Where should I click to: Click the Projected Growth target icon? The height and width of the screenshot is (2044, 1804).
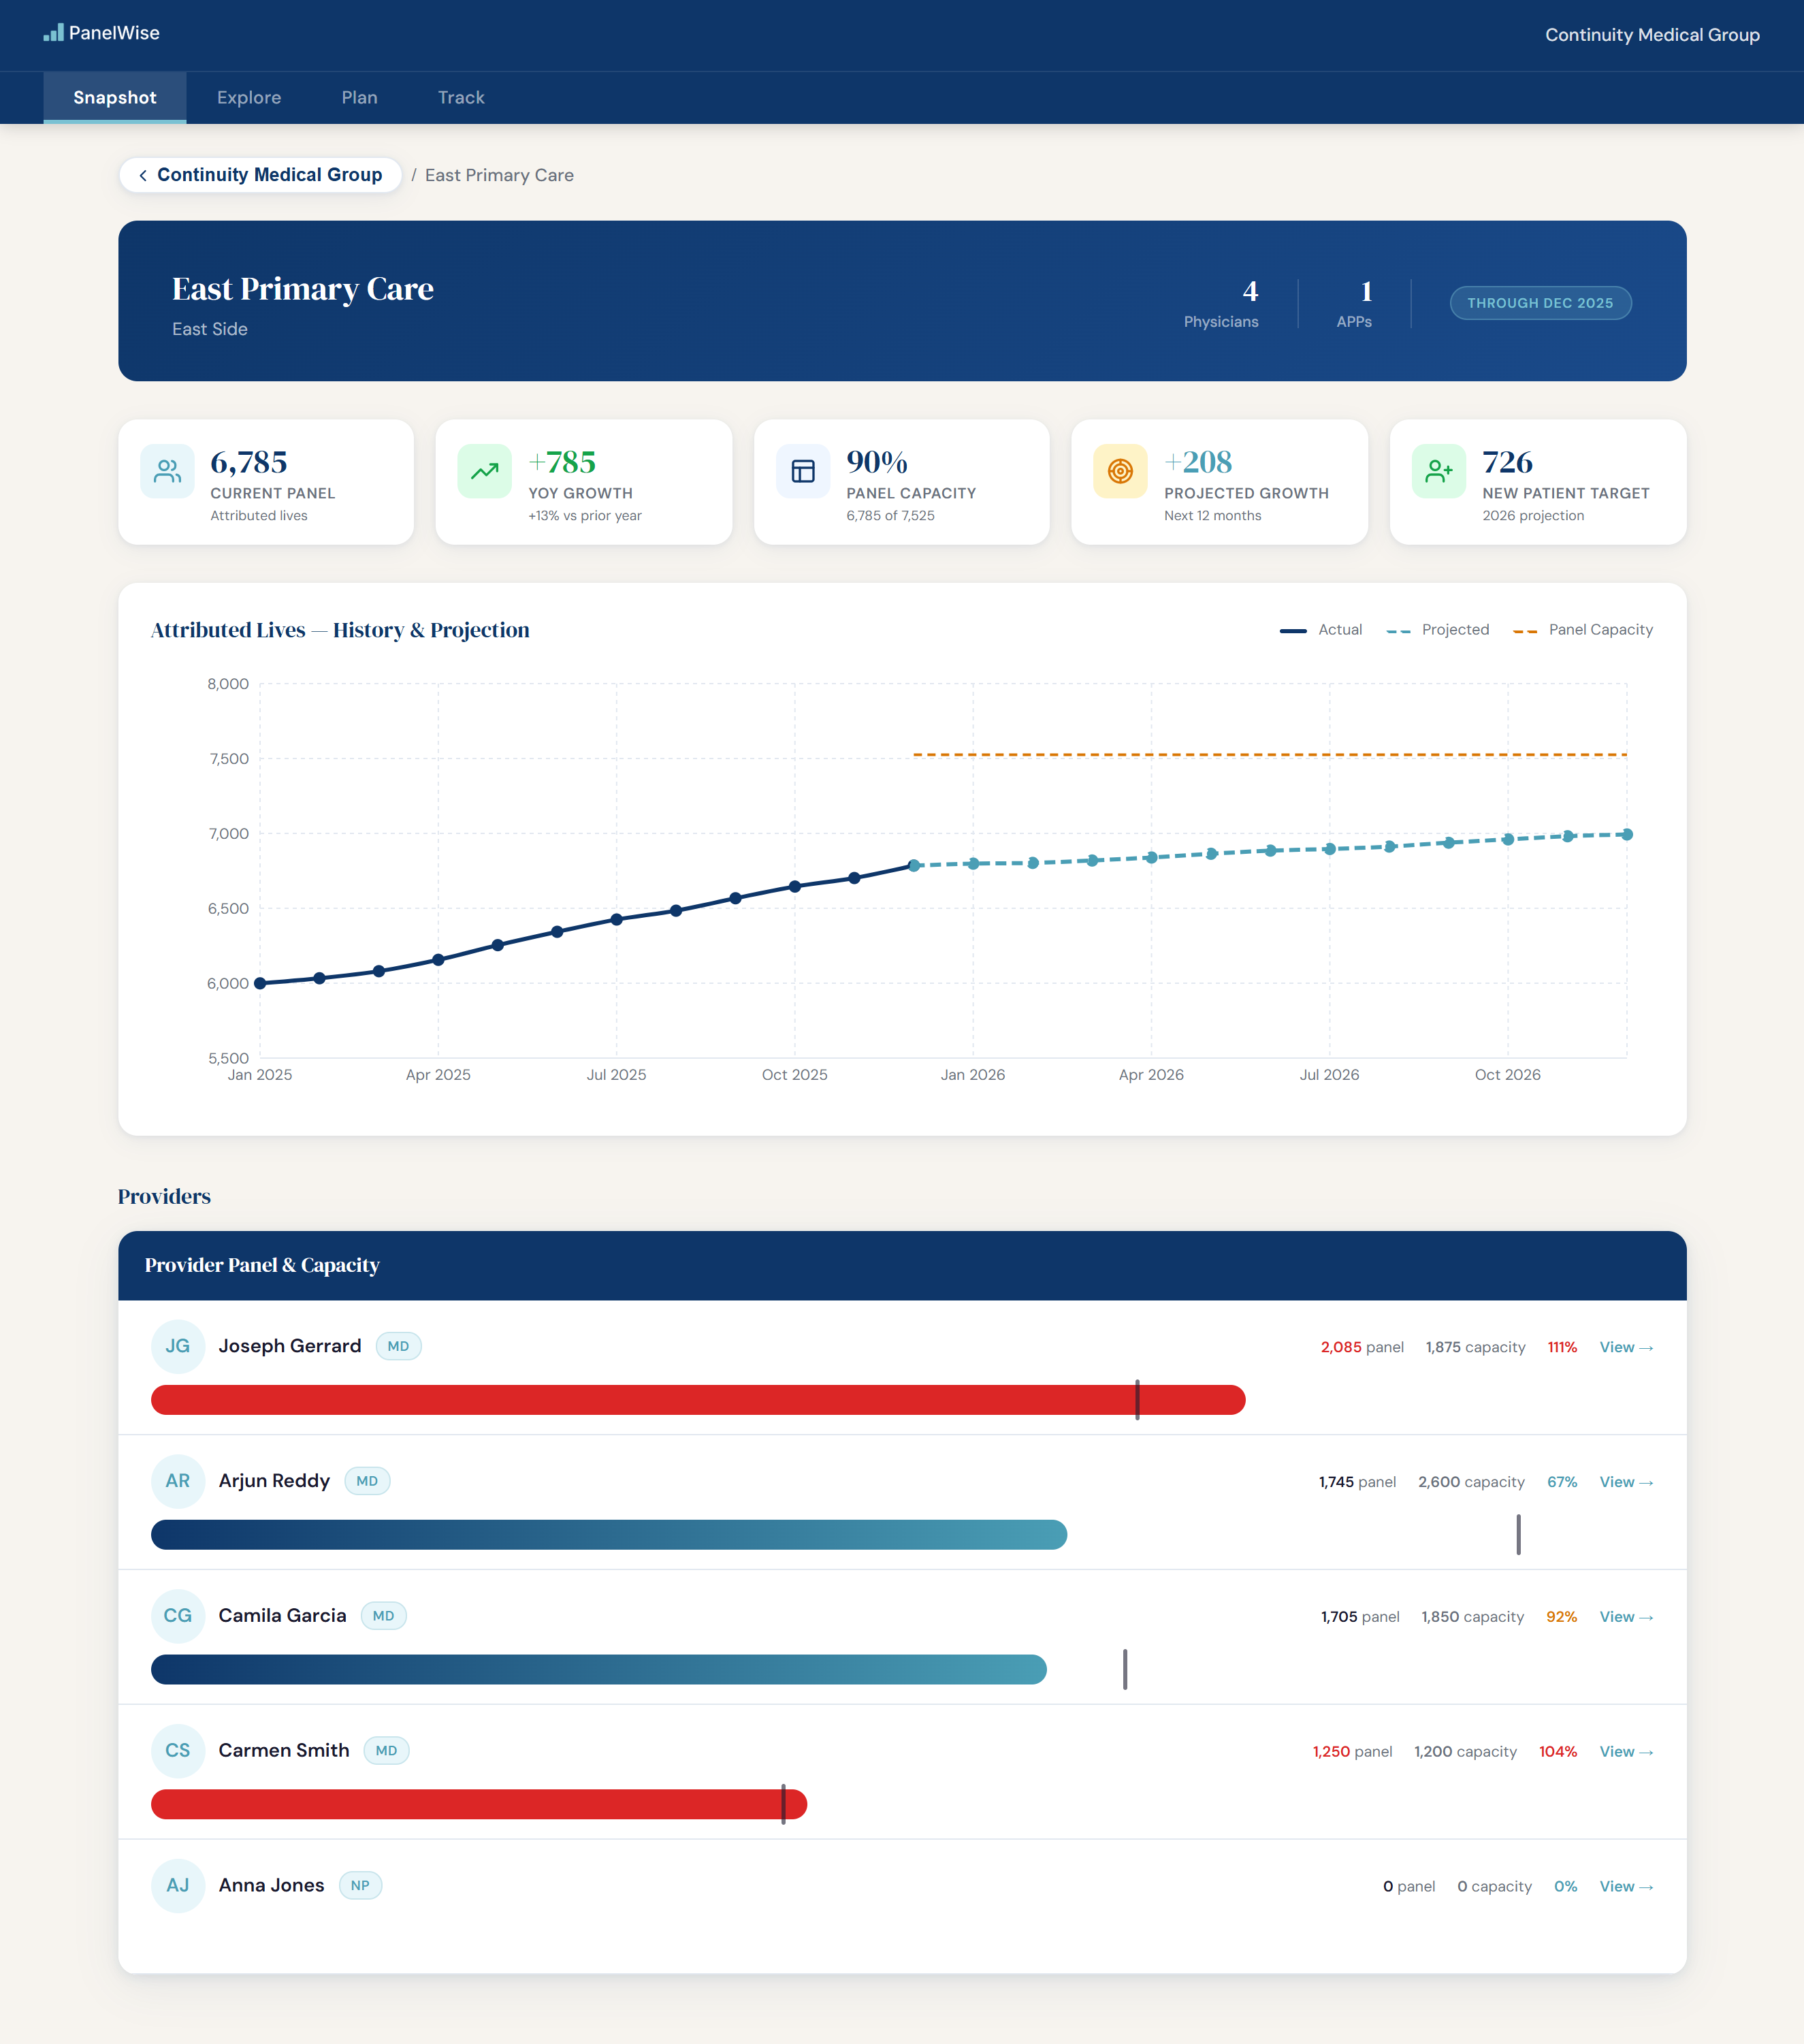tap(1120, 471)
